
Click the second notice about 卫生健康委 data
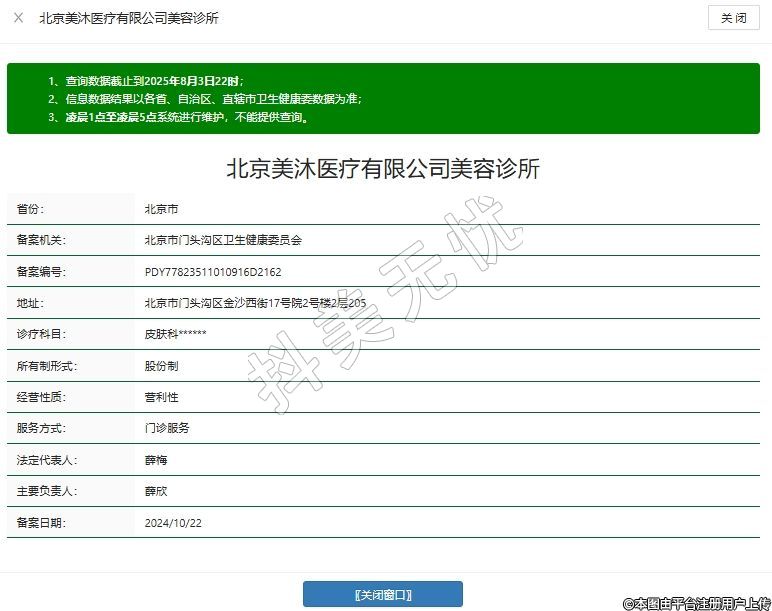(204, 99)
